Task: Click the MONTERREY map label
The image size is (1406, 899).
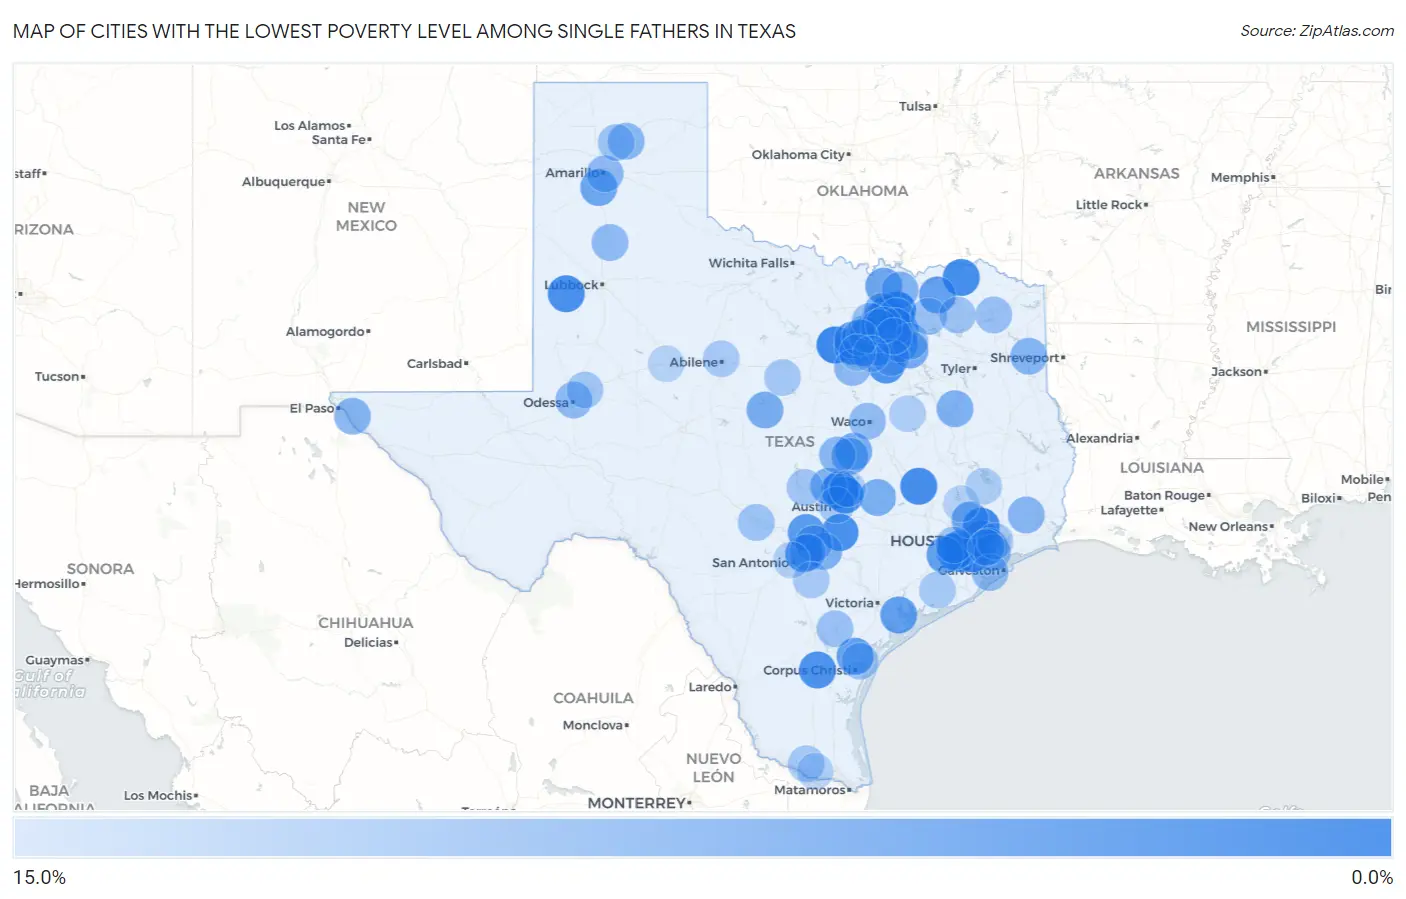Action: (x=637, y=803)
